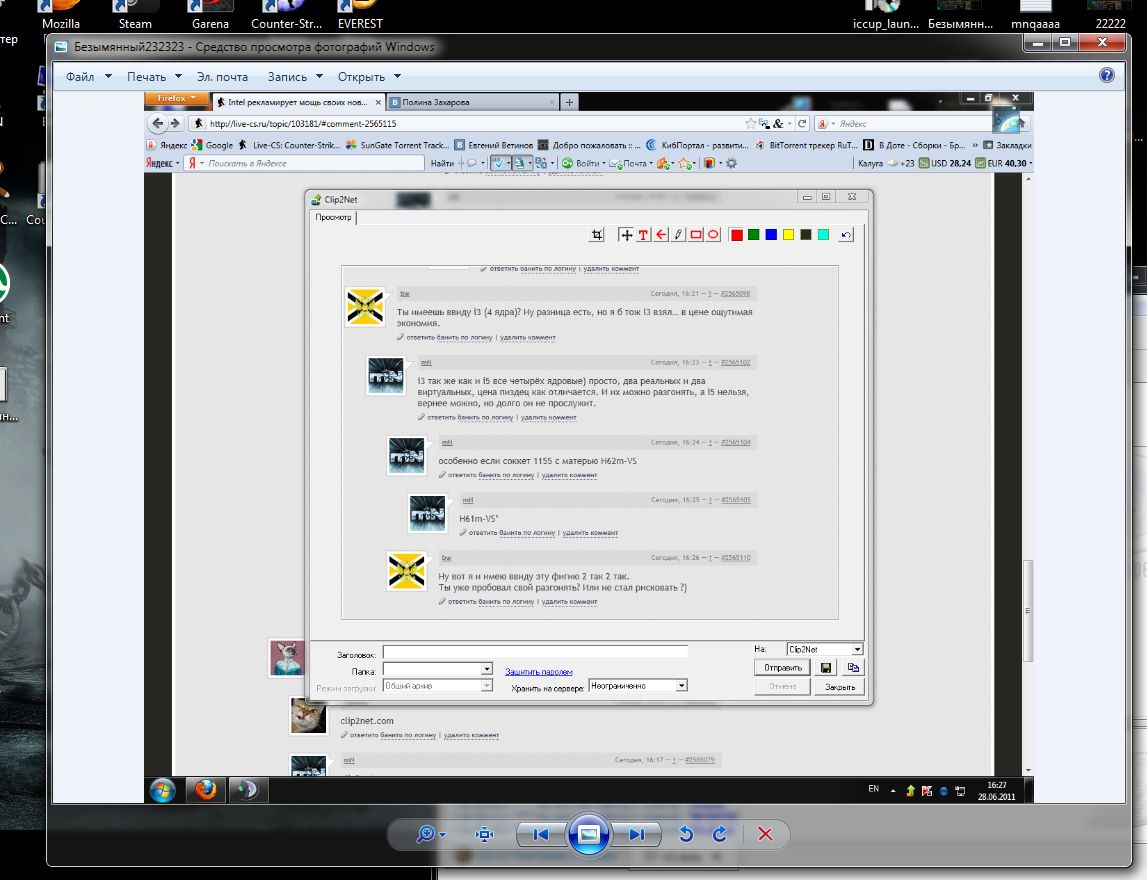Delete the photo with the red X
This screenshot has height=880, width=1147.
coord(765,834)
